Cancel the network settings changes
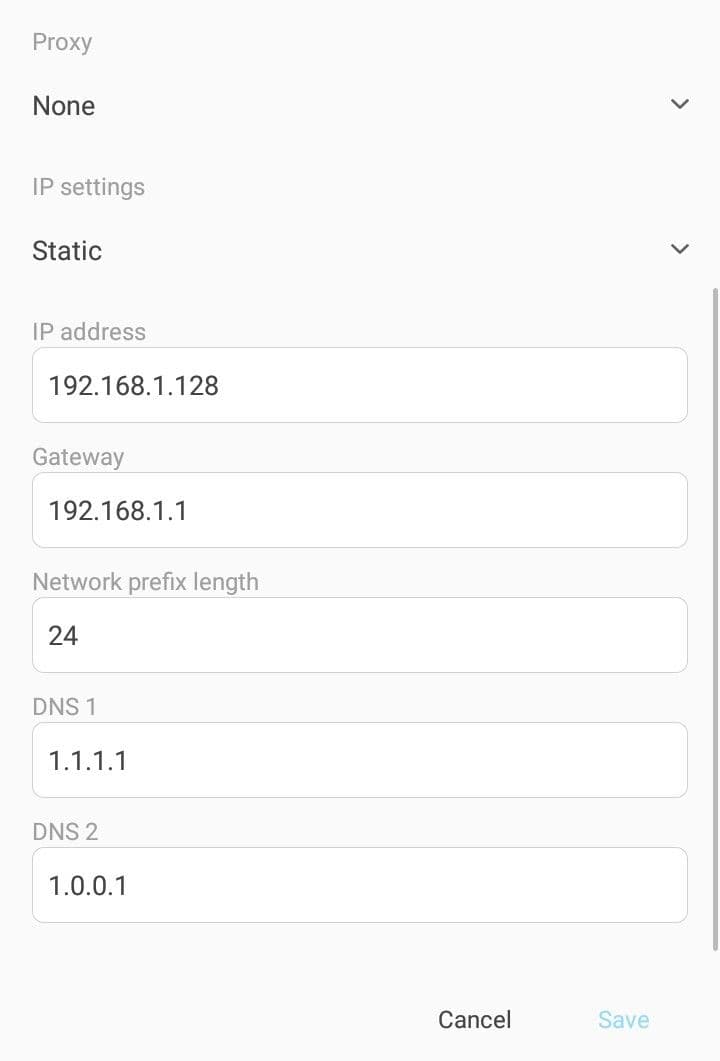 [x=474, y=1020]
